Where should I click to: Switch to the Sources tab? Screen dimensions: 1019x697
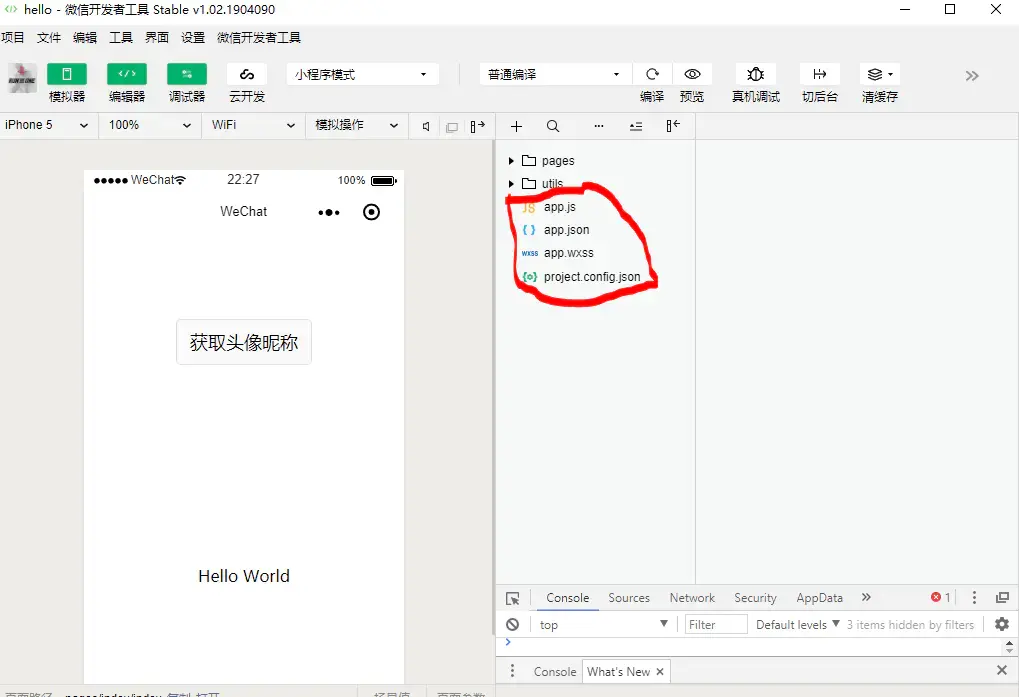click(629, 598)
